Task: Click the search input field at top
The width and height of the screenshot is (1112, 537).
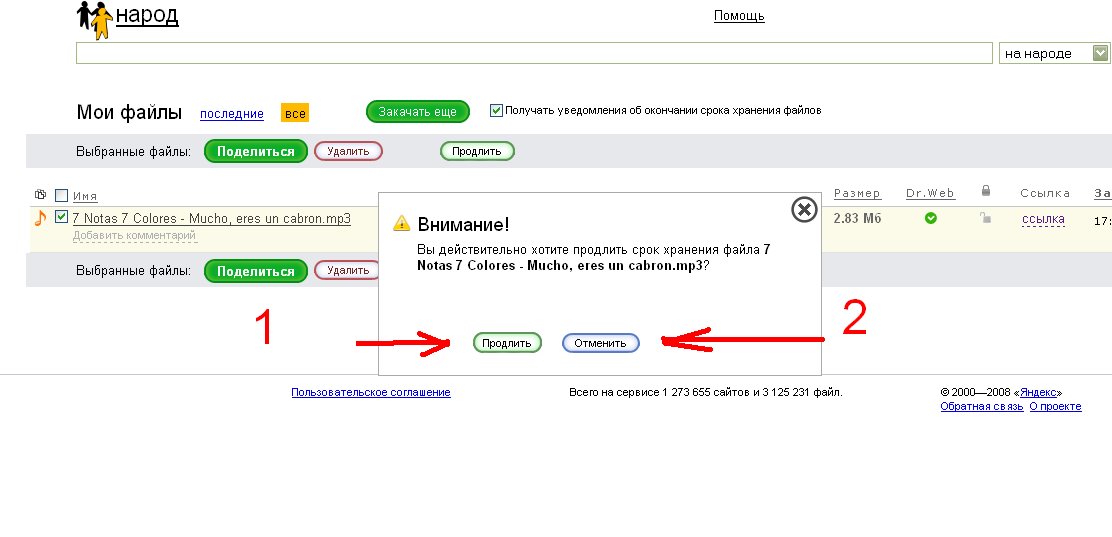Action: click(x=534, y=53)
